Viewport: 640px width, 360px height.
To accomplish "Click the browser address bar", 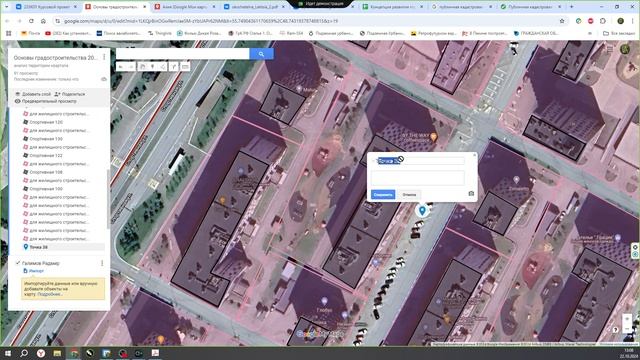I will [x=310, y=21].
